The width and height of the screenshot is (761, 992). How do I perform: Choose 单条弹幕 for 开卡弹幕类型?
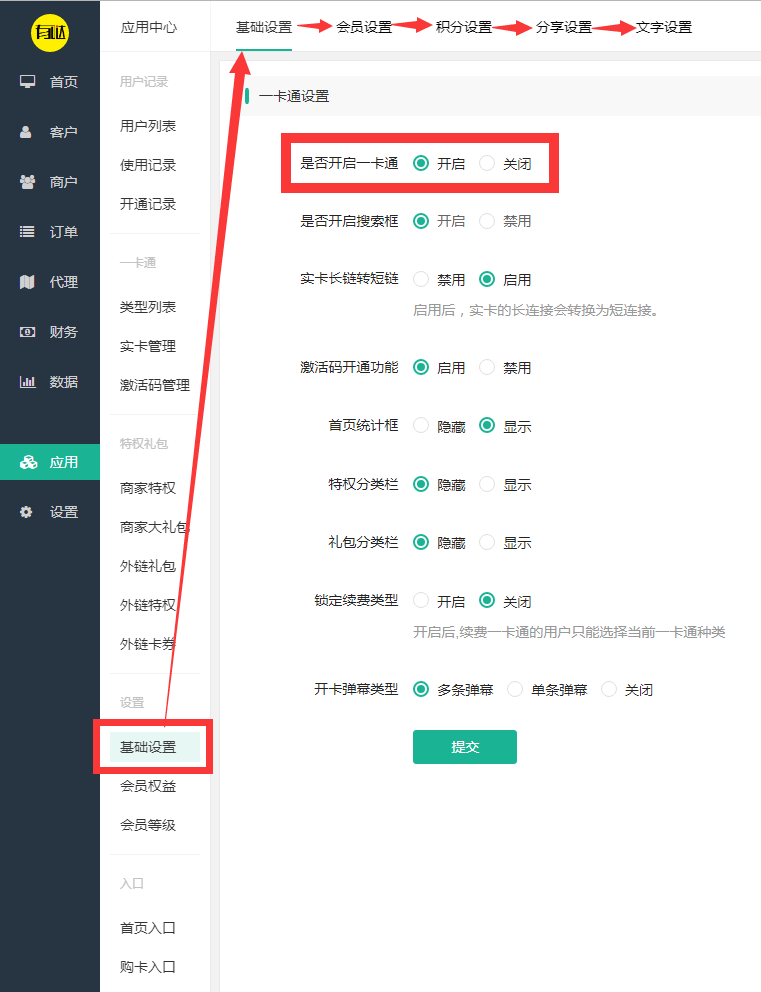pos(515,689)
